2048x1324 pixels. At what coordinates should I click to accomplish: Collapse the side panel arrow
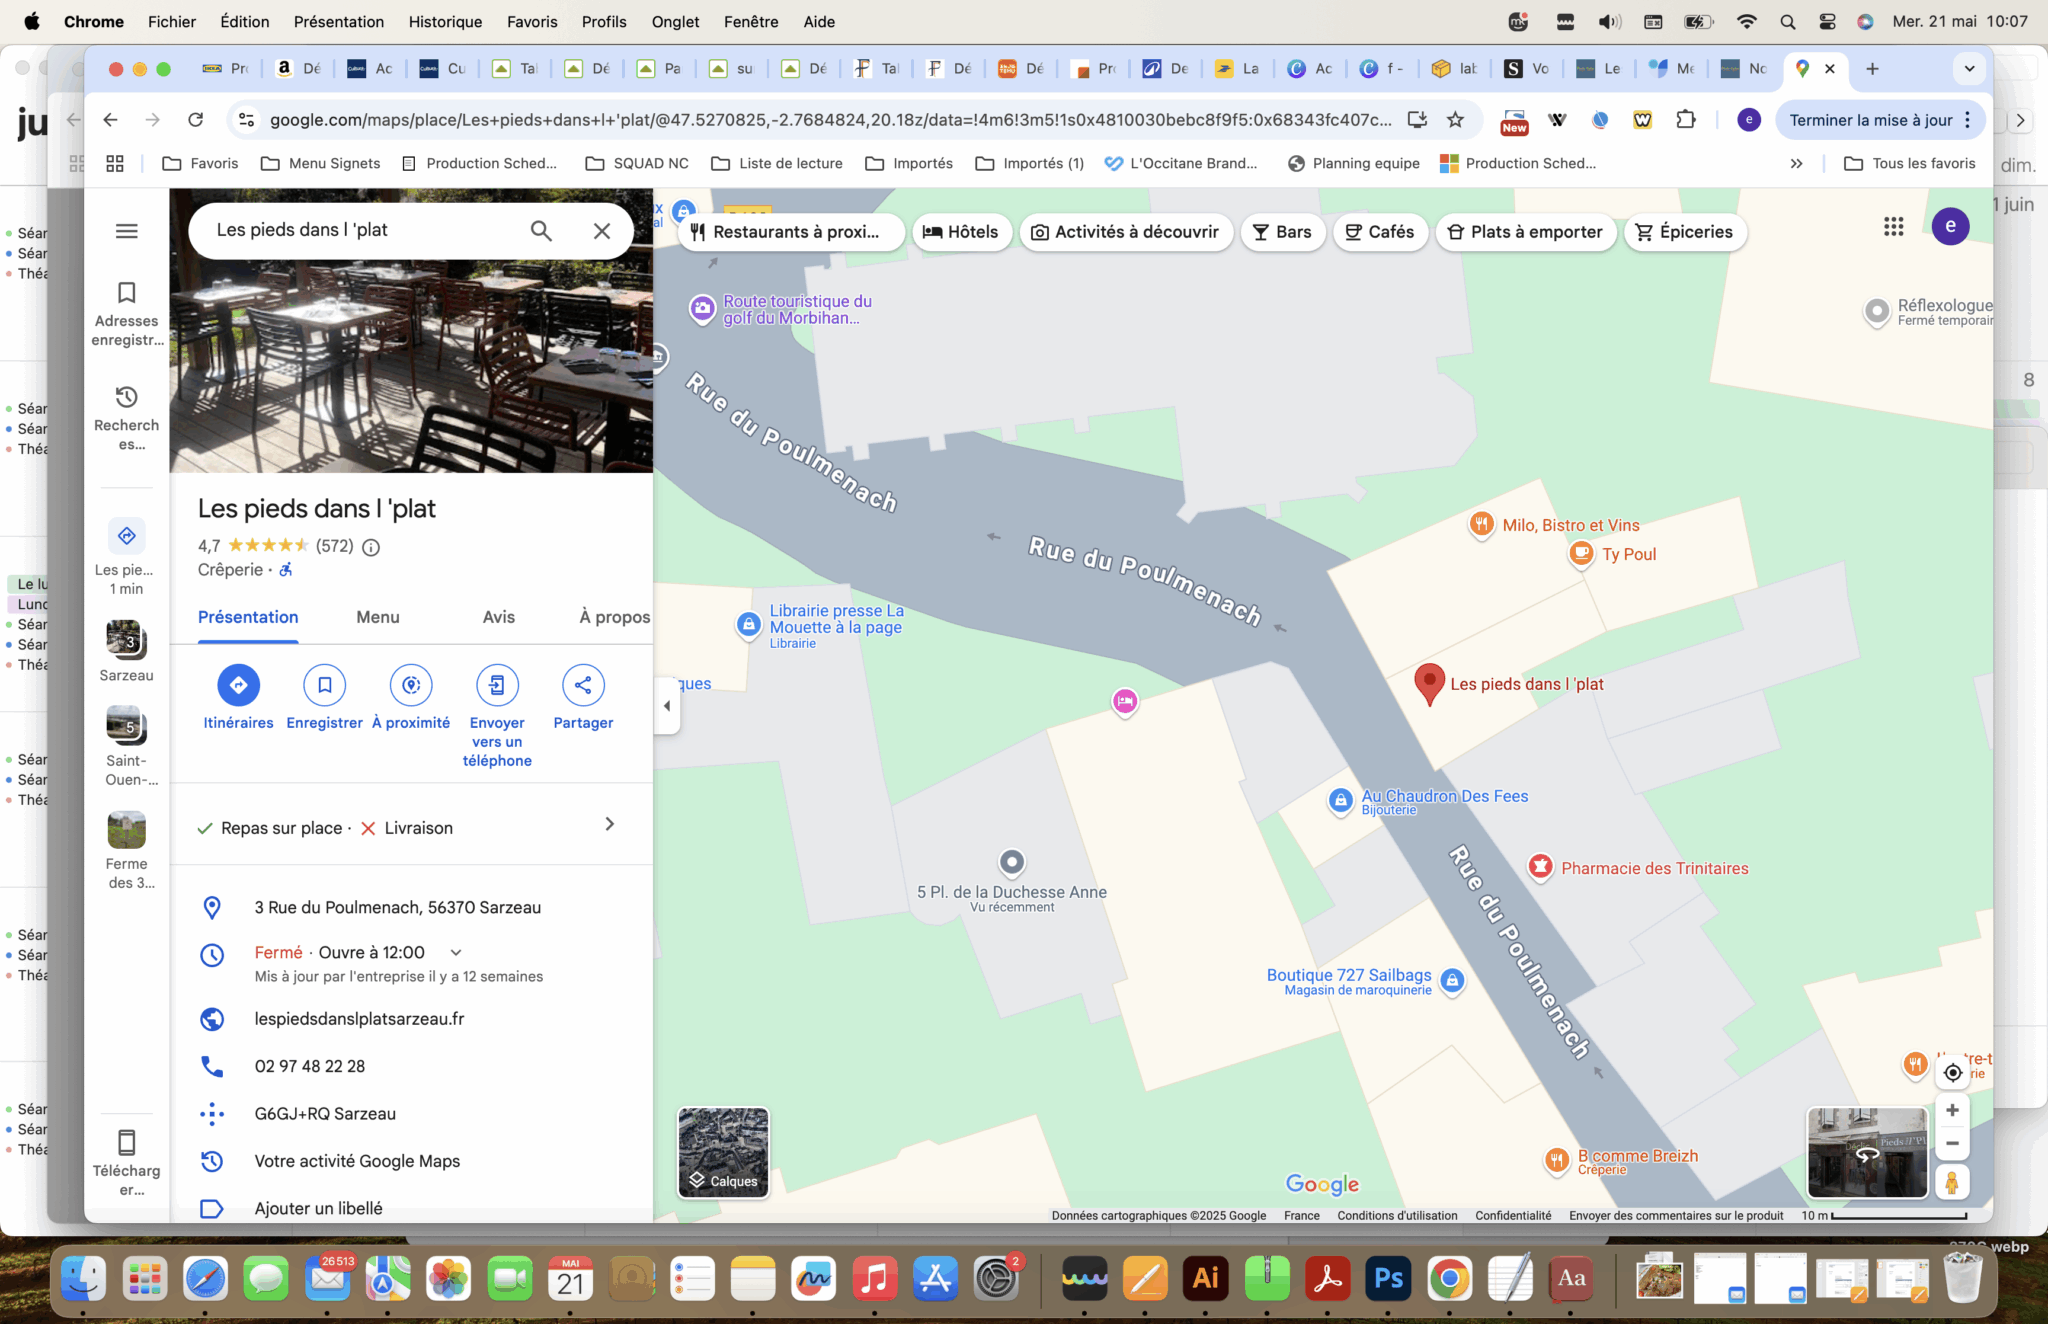[x=667, y=706]
